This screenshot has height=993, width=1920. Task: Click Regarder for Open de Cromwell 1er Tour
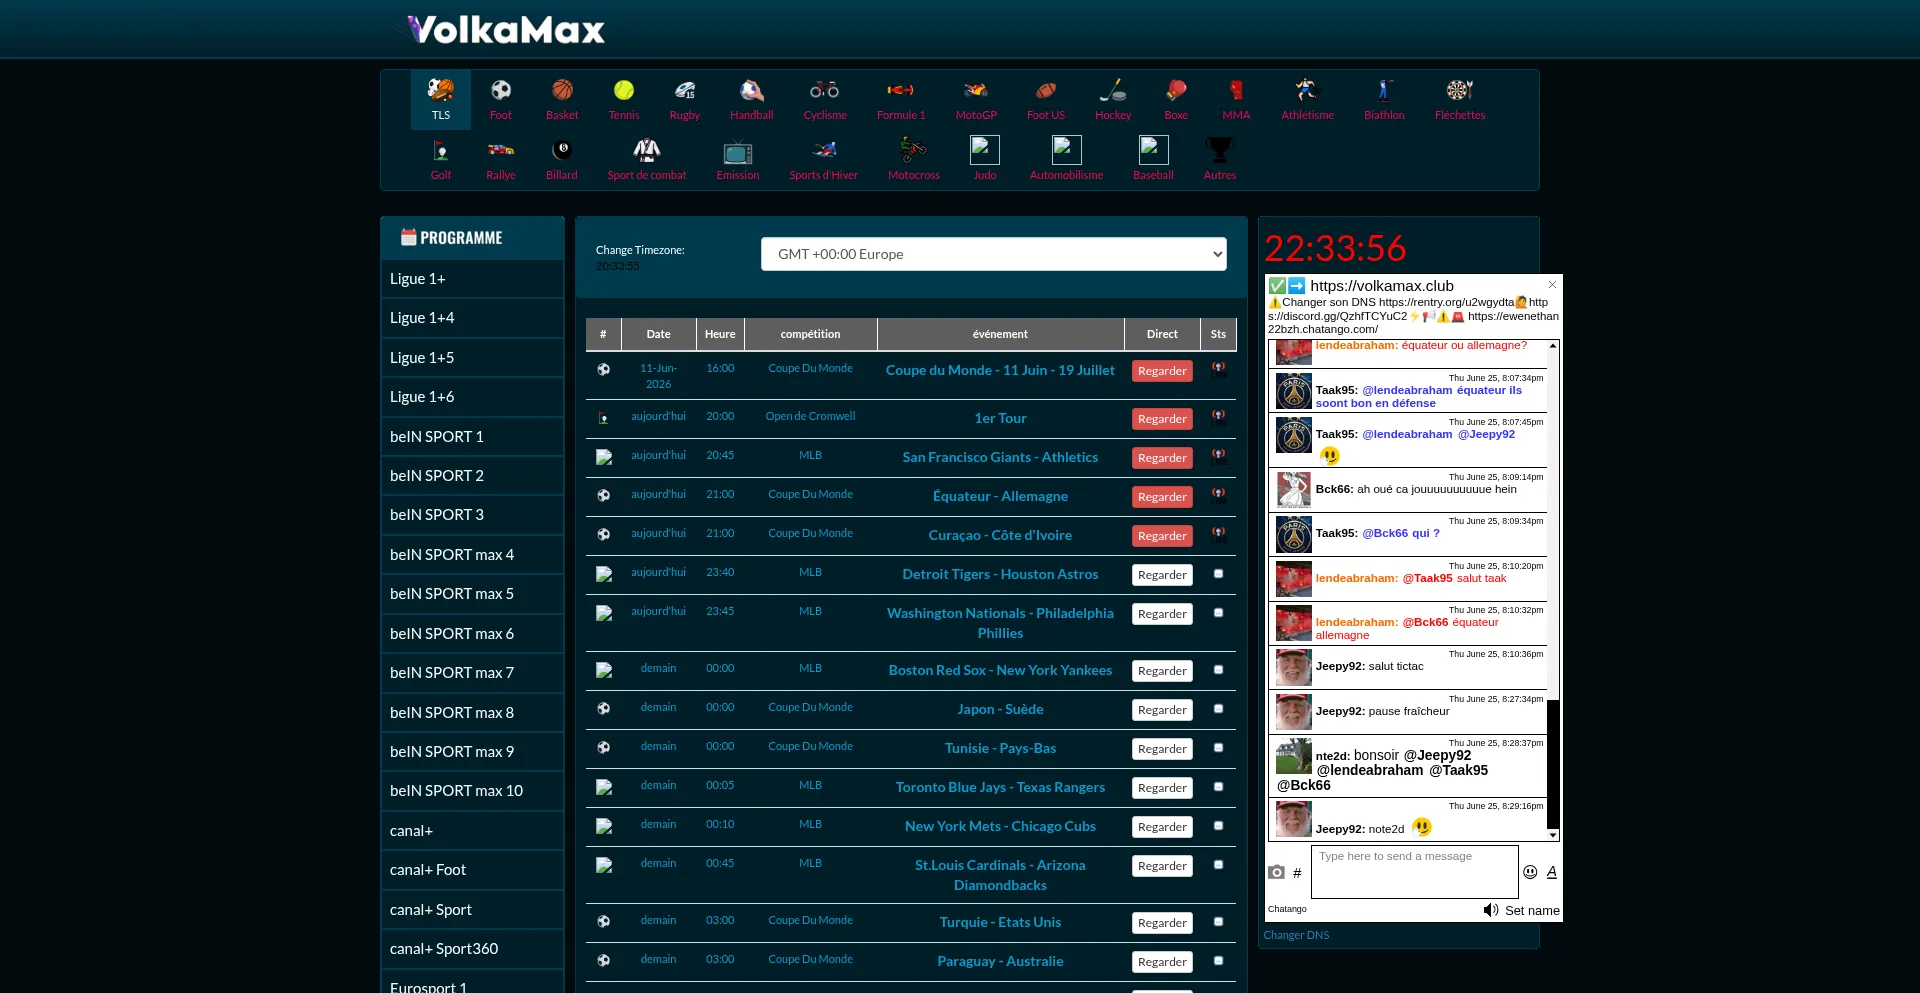click(1162, 419)
